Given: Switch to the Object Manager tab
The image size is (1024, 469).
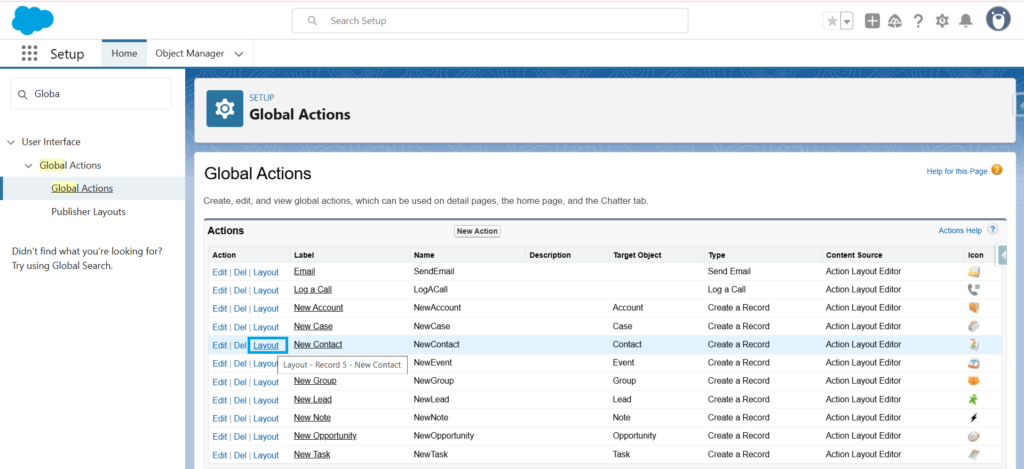Looking at the screenshot, I should pos(189,53).
